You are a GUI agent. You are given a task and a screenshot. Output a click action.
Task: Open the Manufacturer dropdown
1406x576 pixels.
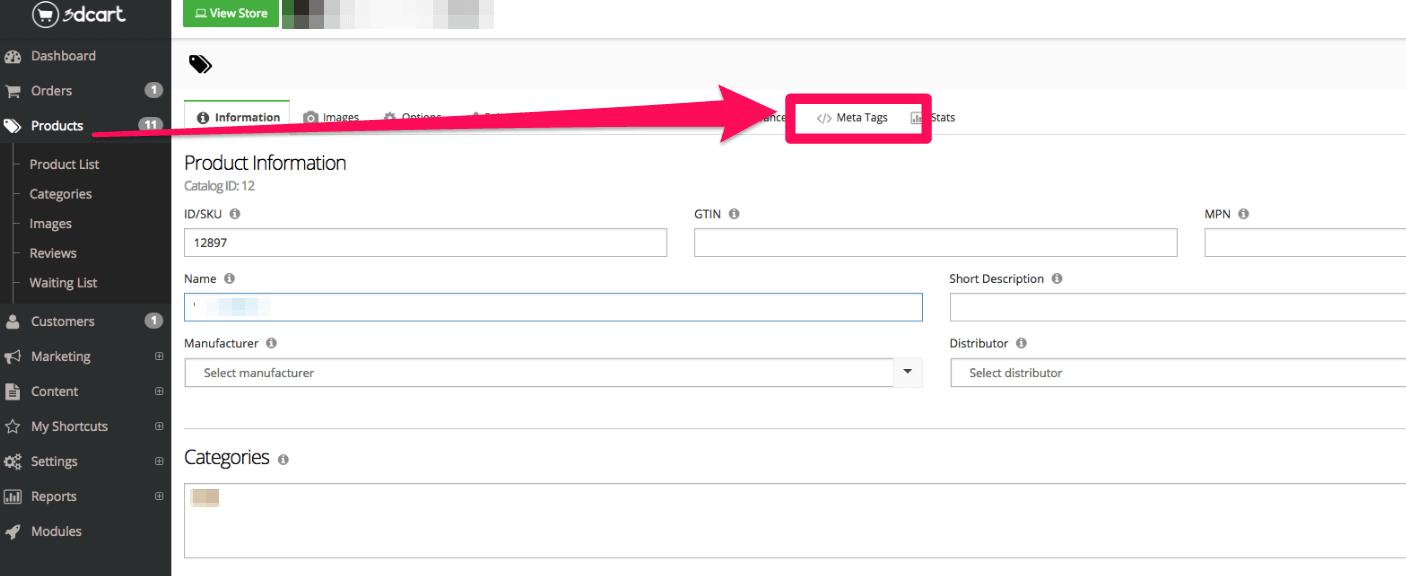pos(907,372)
